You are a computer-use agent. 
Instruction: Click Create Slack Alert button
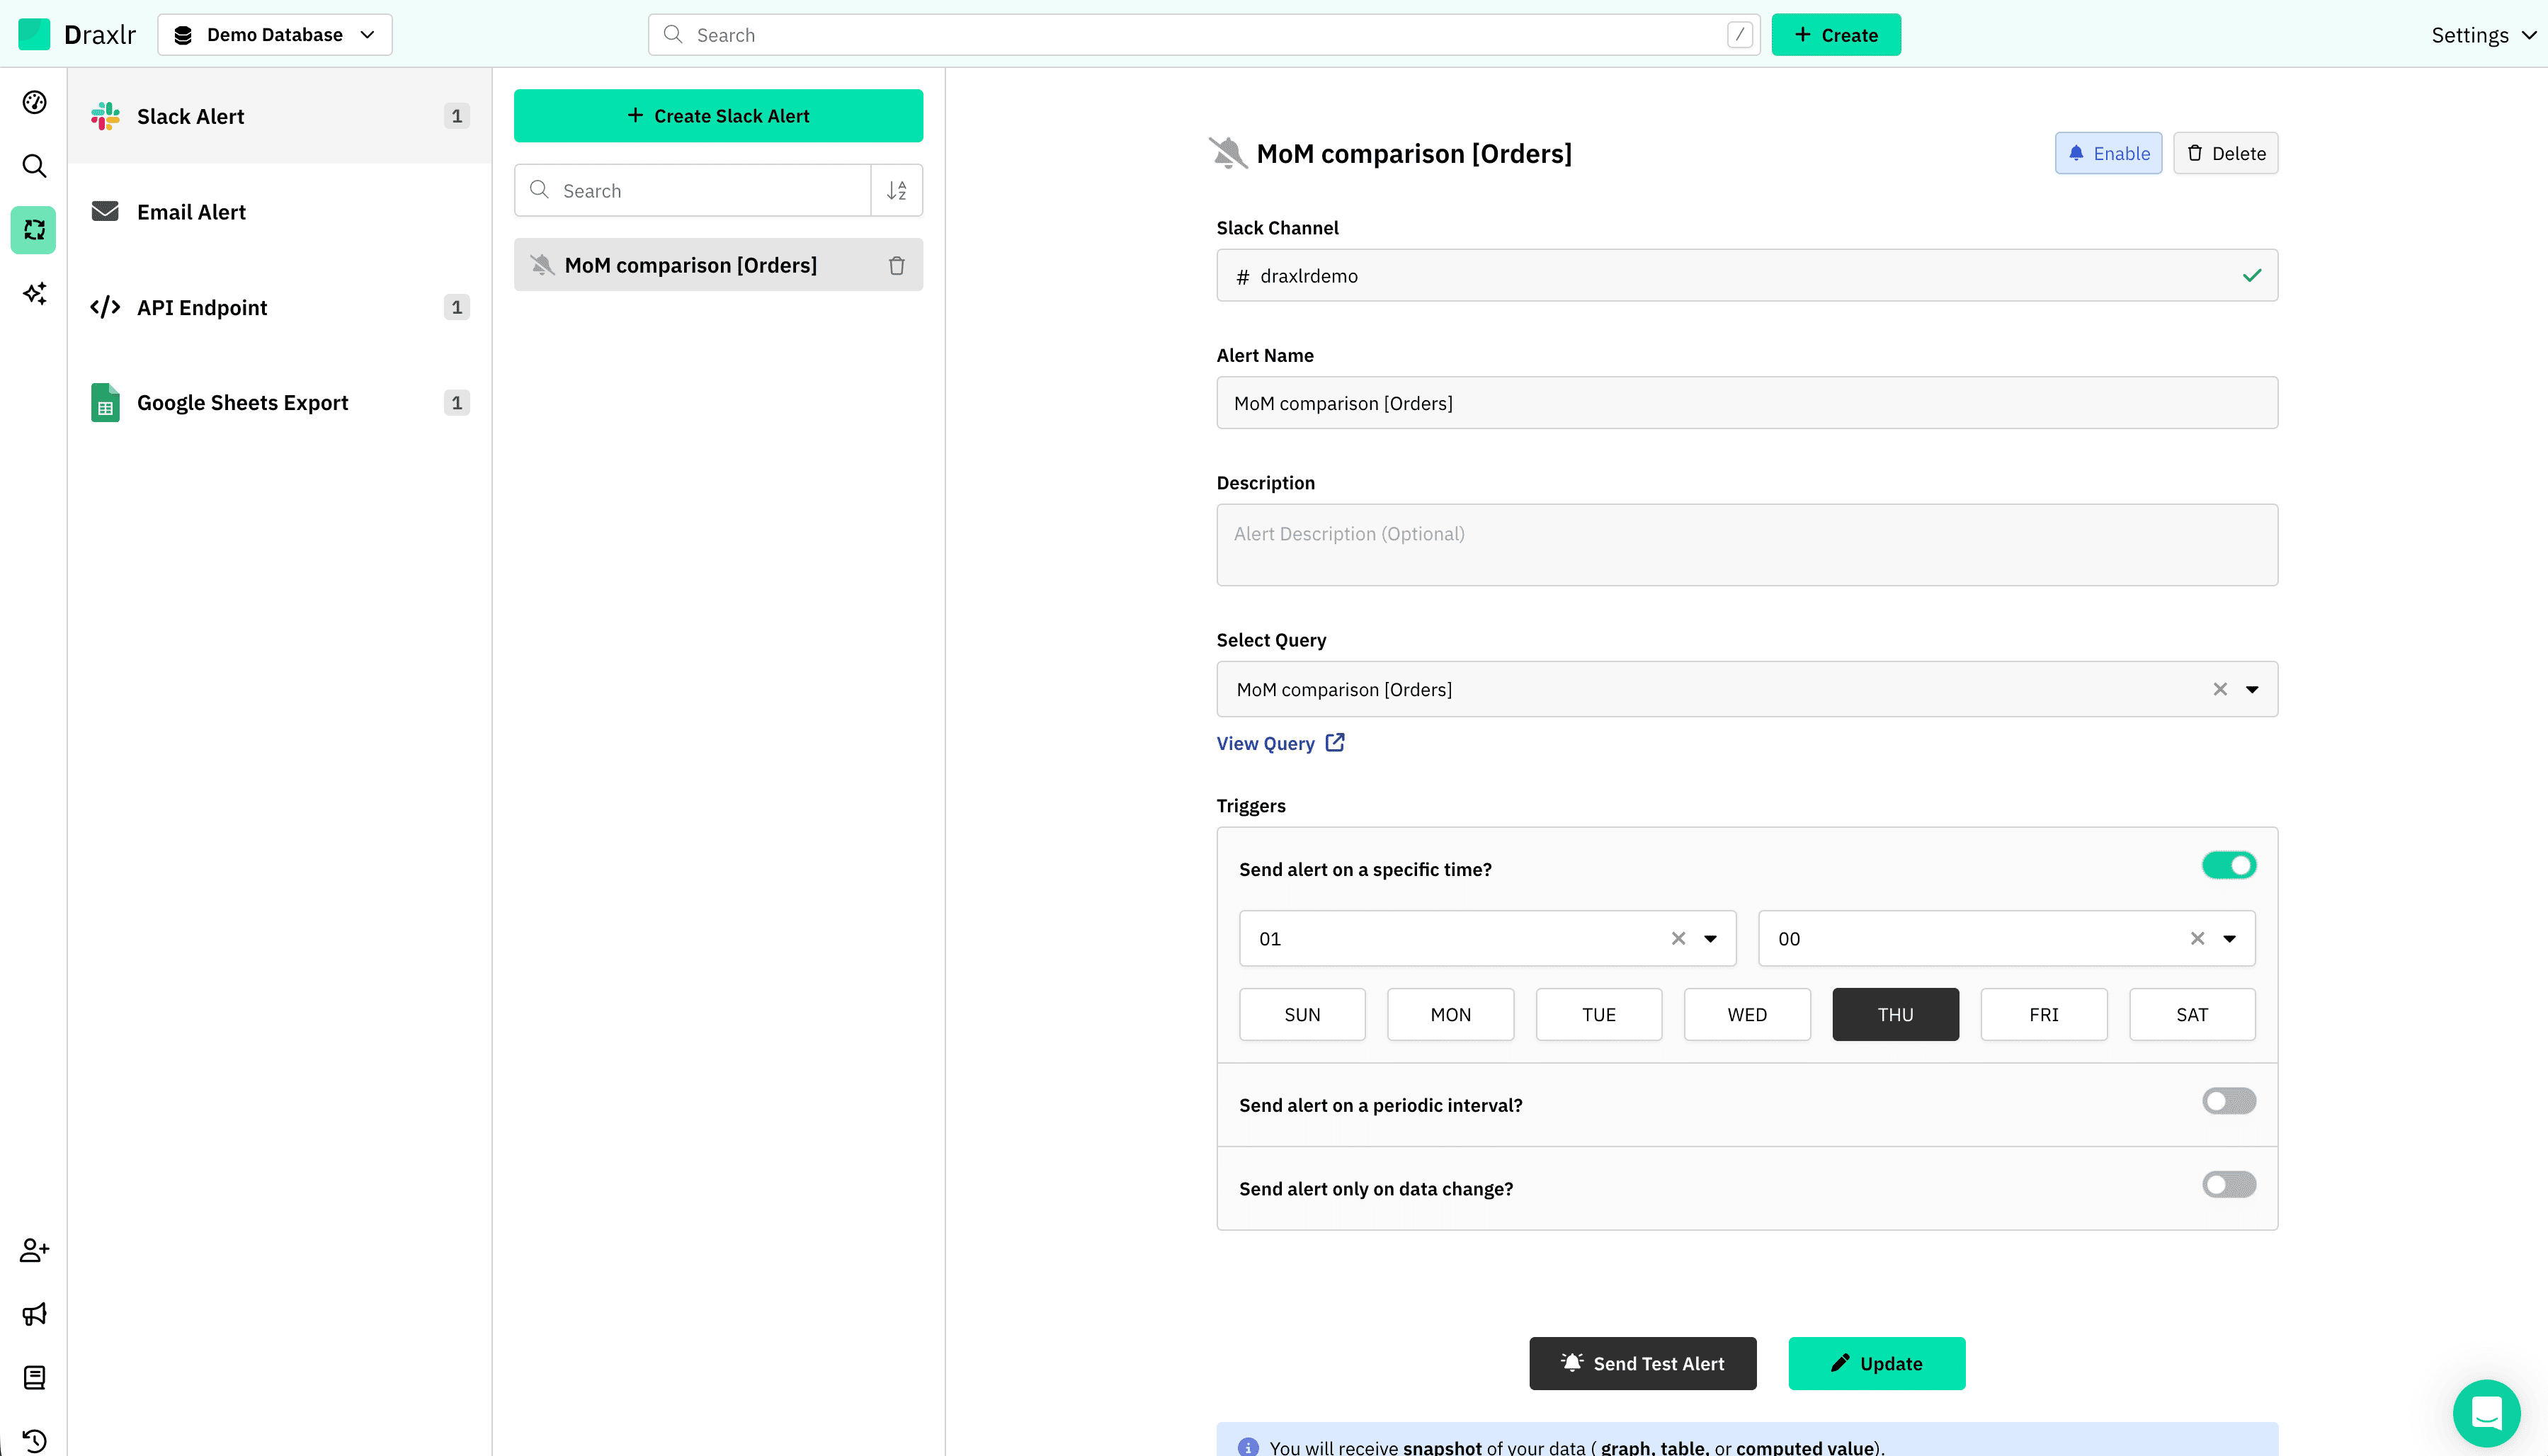click(x=718, y=116)
